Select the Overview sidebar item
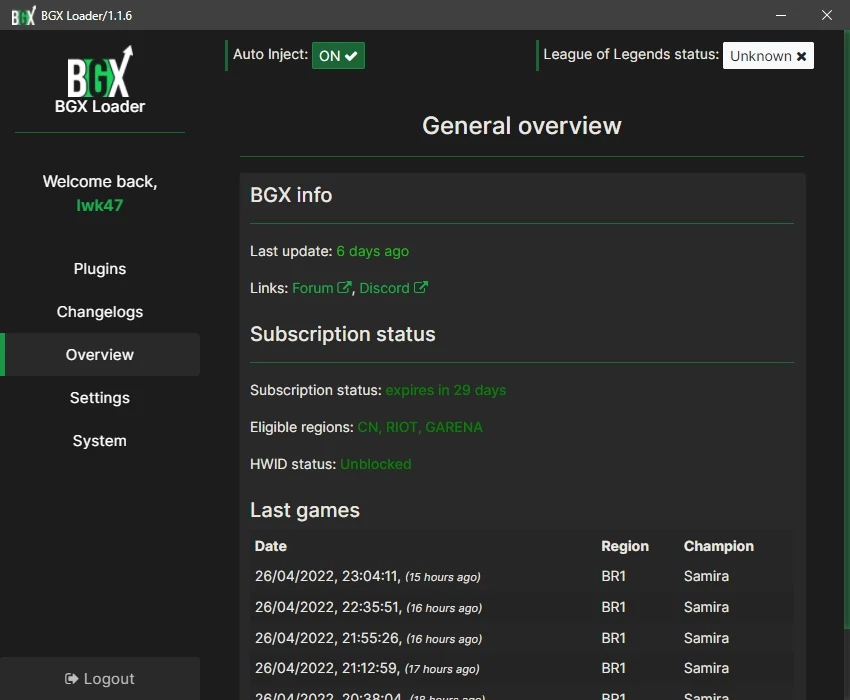The image size is (850, 700). tap(100, 355)
